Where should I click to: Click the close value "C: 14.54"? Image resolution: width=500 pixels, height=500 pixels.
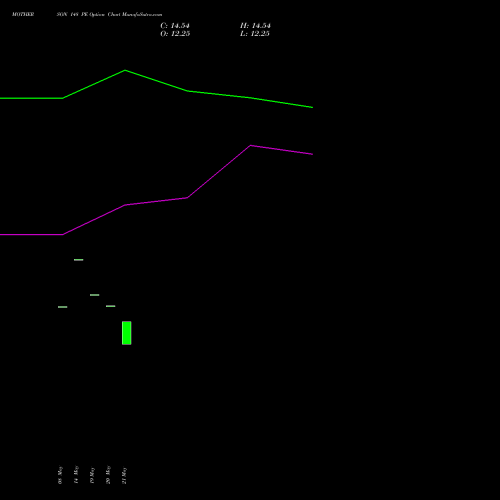pos(175,26)
